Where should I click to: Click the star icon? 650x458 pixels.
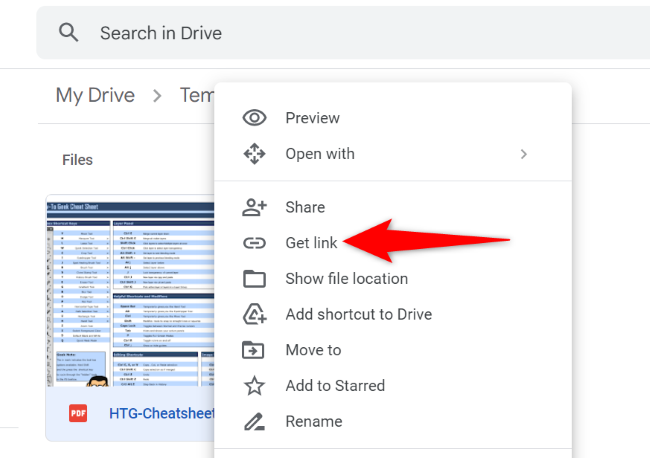coord(254,385)
